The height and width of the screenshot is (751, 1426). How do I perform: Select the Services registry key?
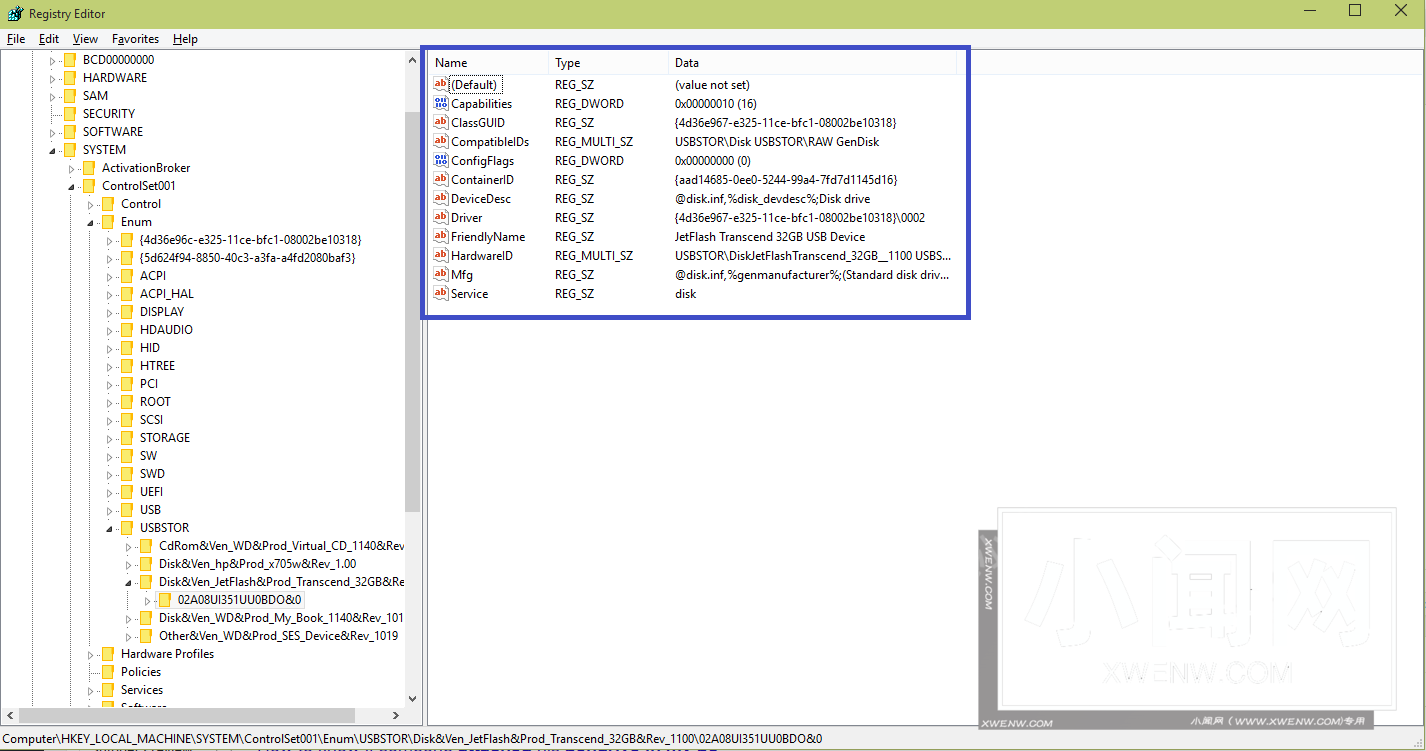pos(142,690)
